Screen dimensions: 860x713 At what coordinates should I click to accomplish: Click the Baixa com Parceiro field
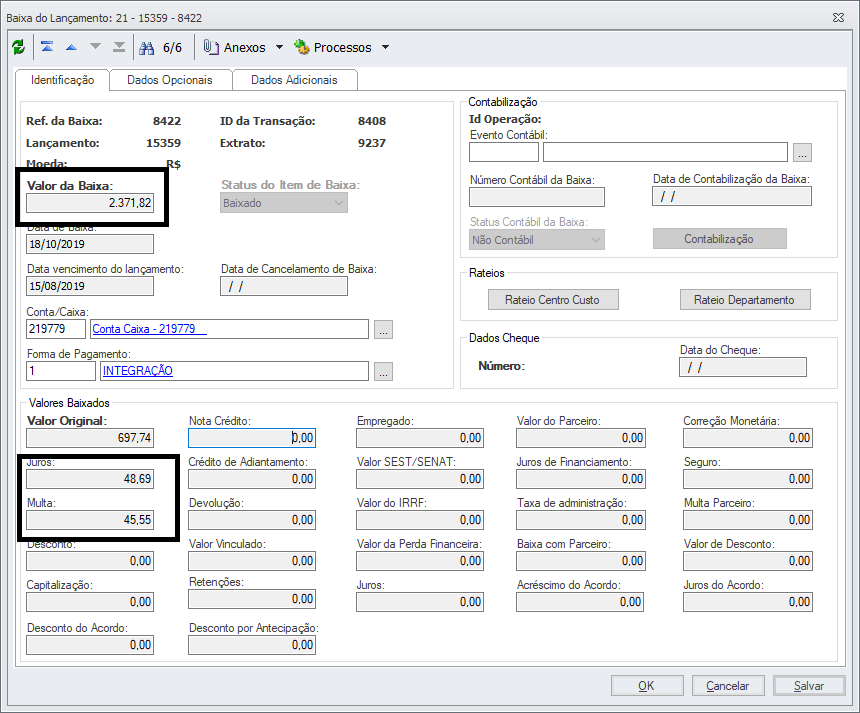[x=581, y=561]
